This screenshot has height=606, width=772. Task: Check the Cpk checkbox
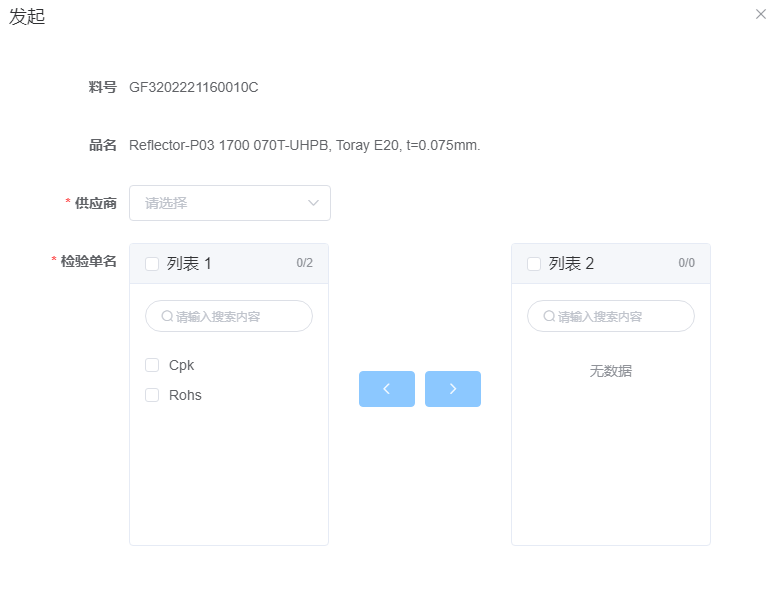[152, 365]
